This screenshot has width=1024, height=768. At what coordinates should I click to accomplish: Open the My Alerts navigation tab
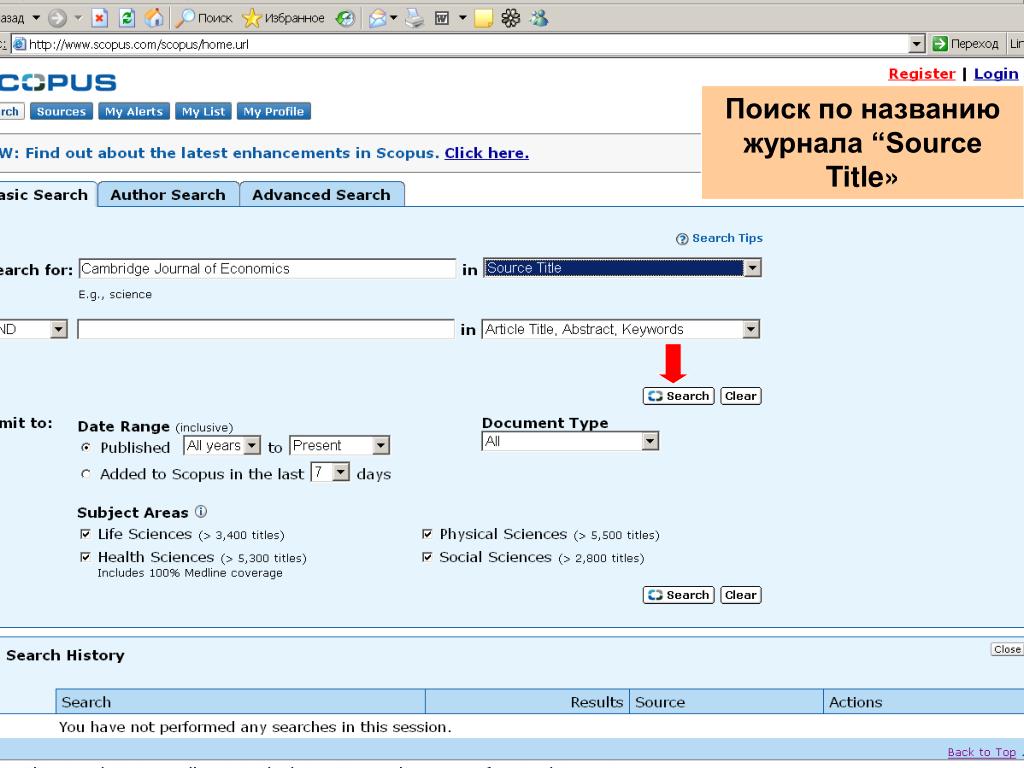coord(134,112)
